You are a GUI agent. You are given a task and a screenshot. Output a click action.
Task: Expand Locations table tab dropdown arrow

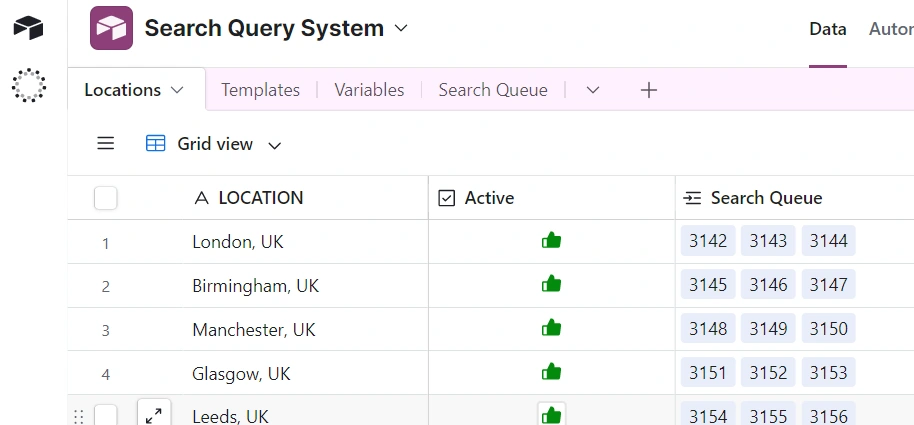178,90
